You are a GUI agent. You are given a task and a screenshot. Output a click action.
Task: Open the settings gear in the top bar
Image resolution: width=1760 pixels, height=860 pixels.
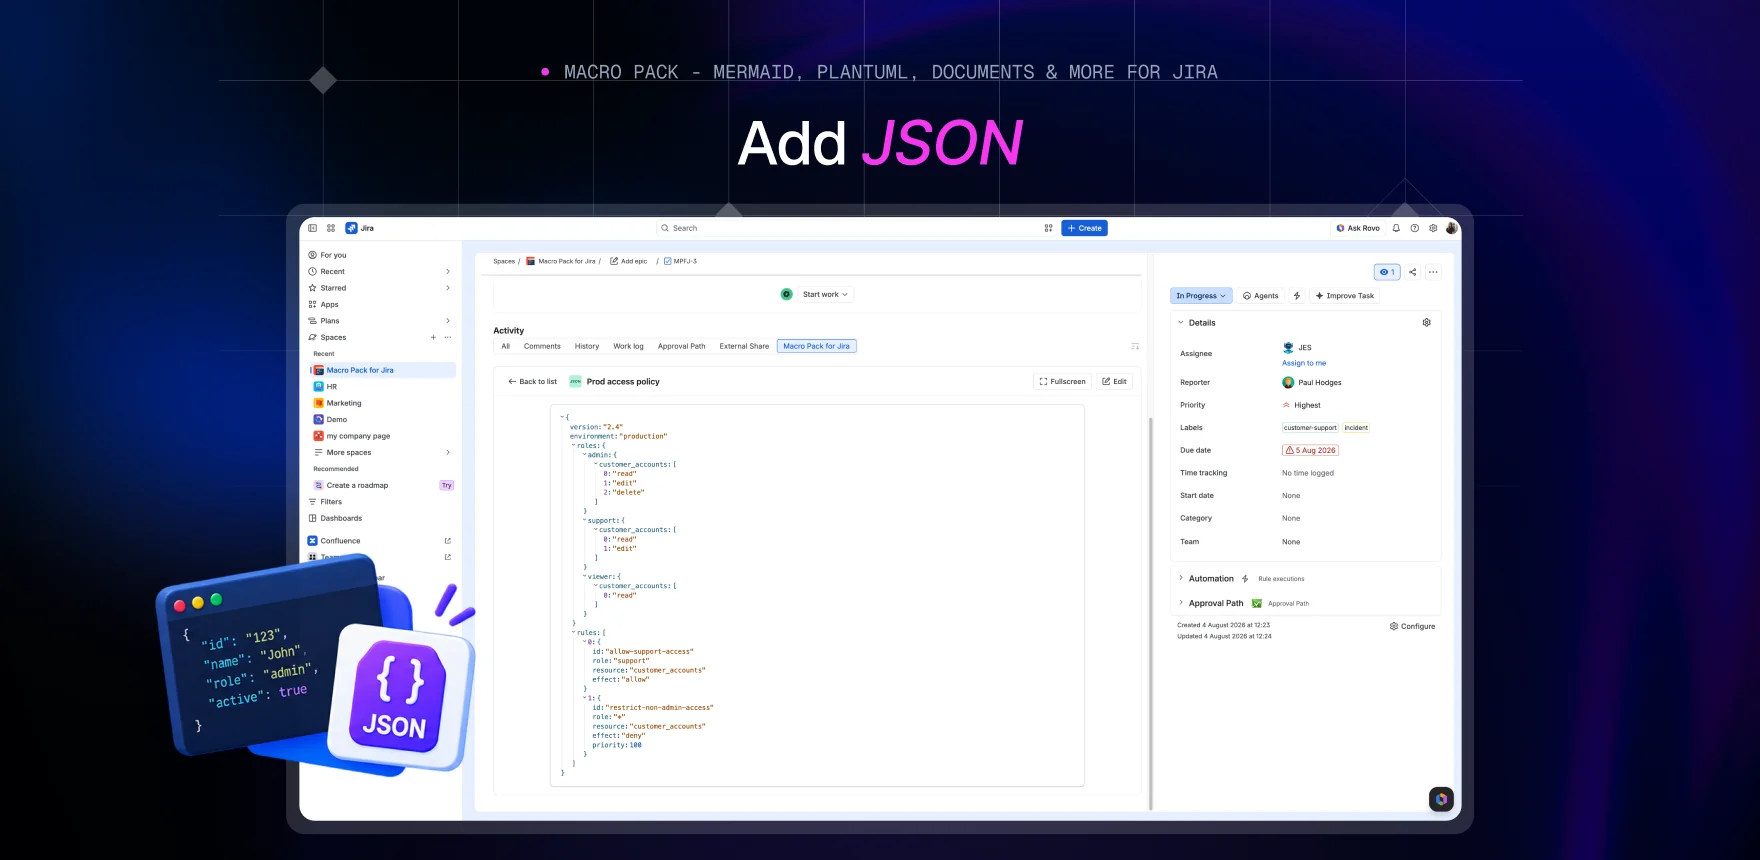click(x=1433, y=228)
